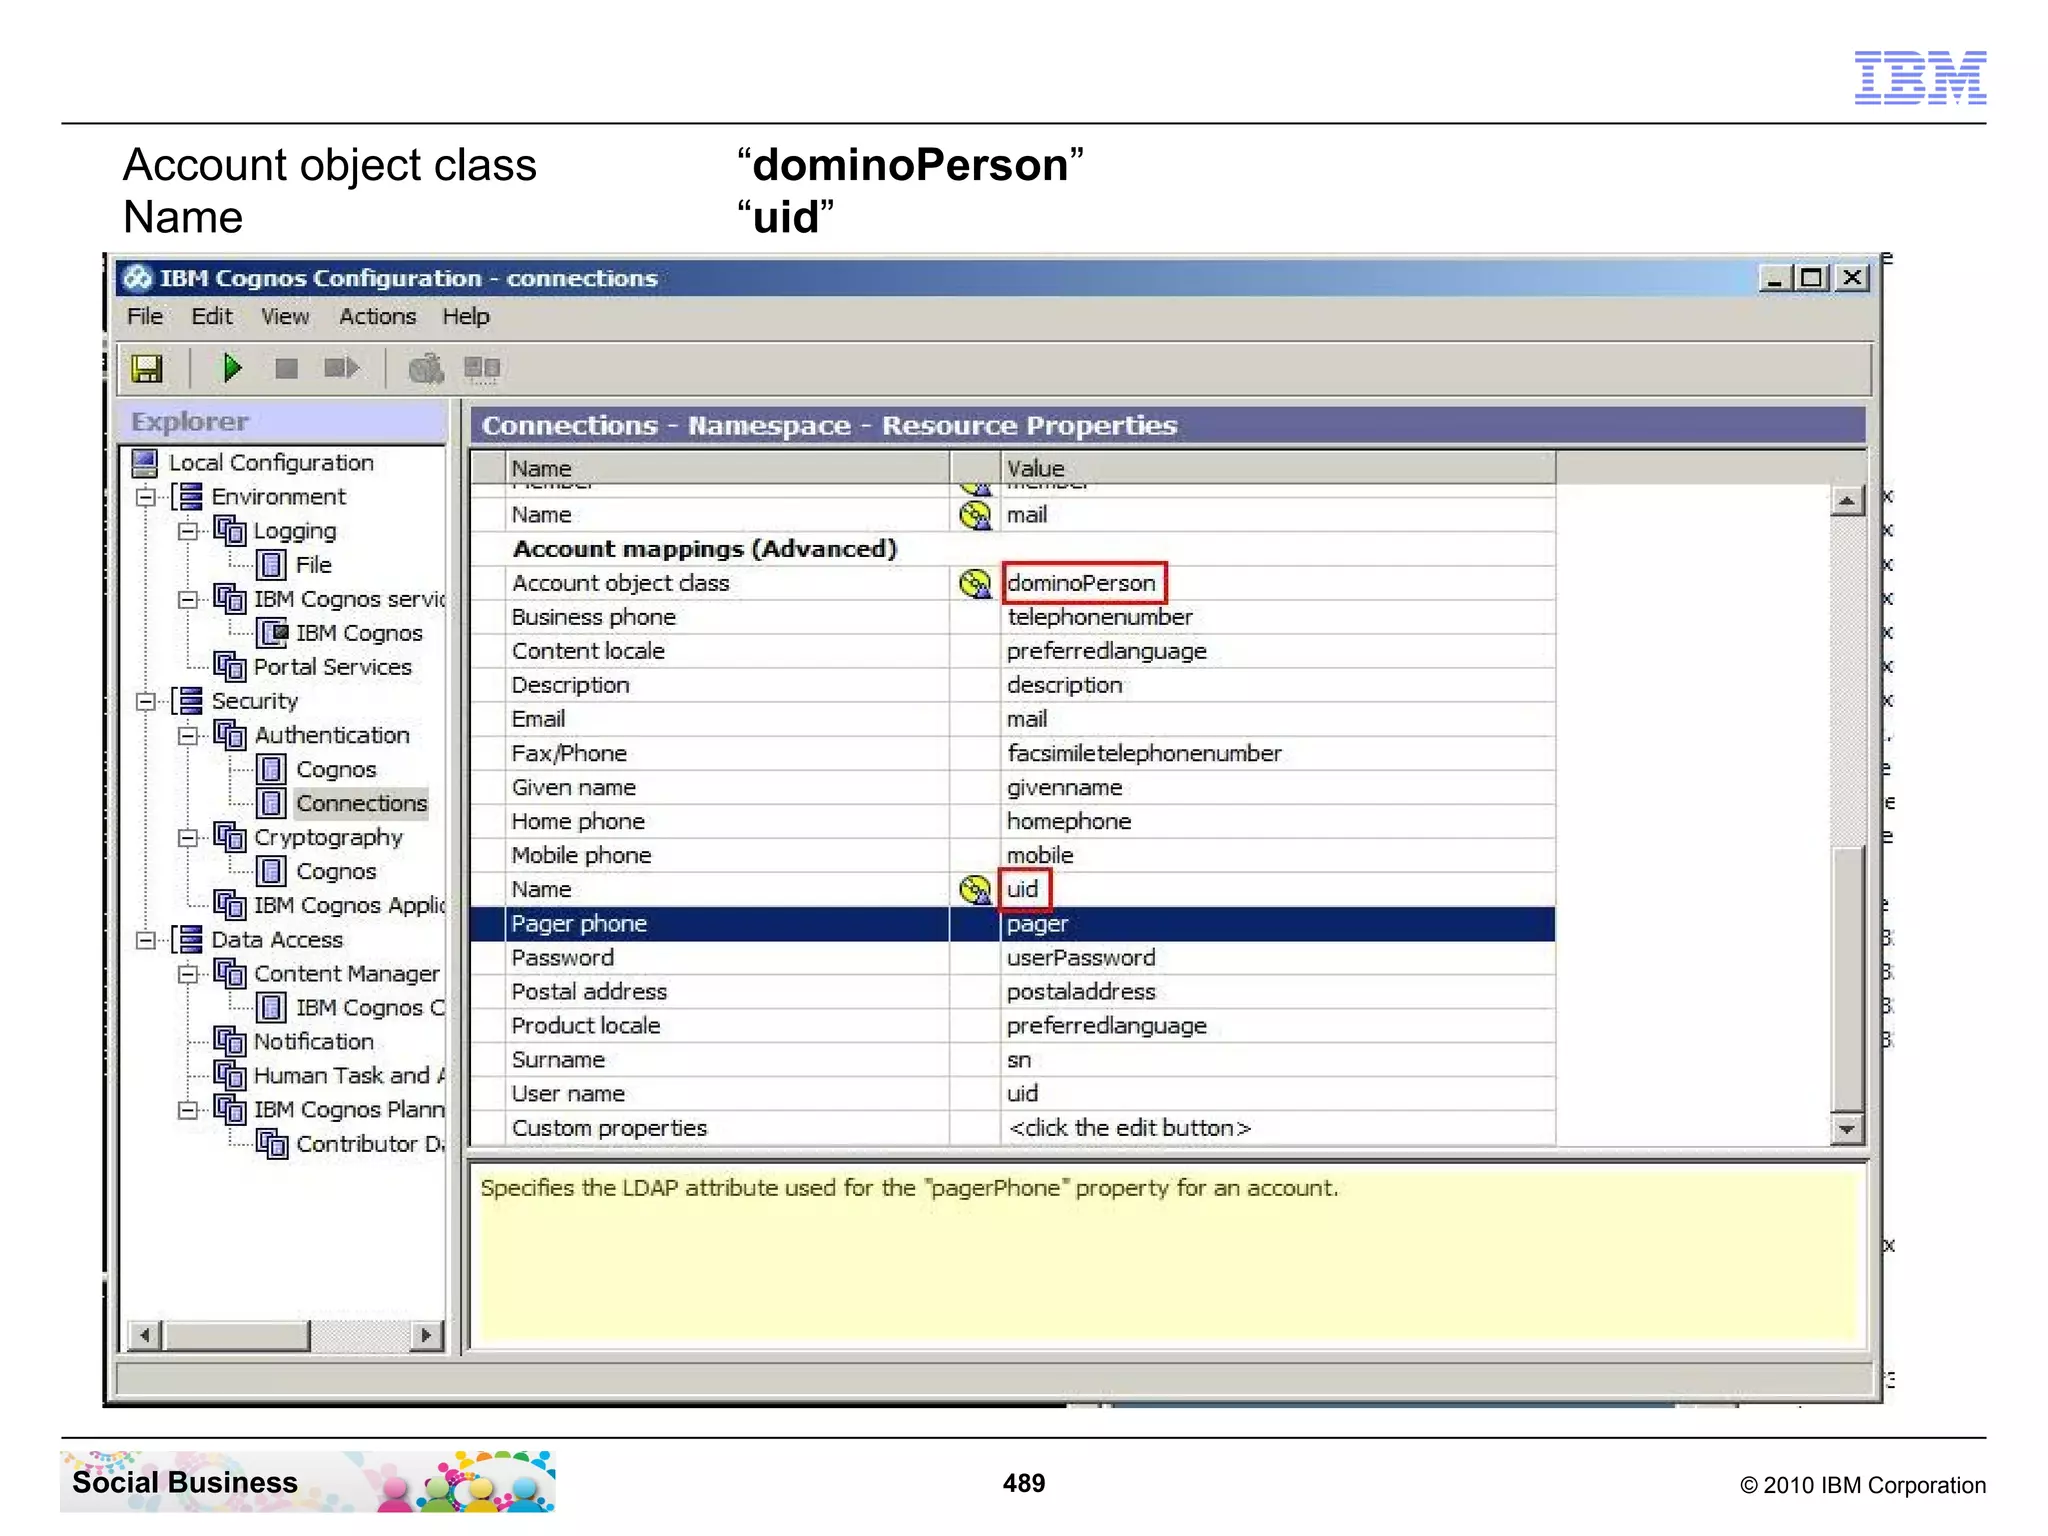Click the Portal Services node icon
Image resolution: width=2048 pixels, height=1536 pixels.
pyautogui.click(x=230, y=667)
